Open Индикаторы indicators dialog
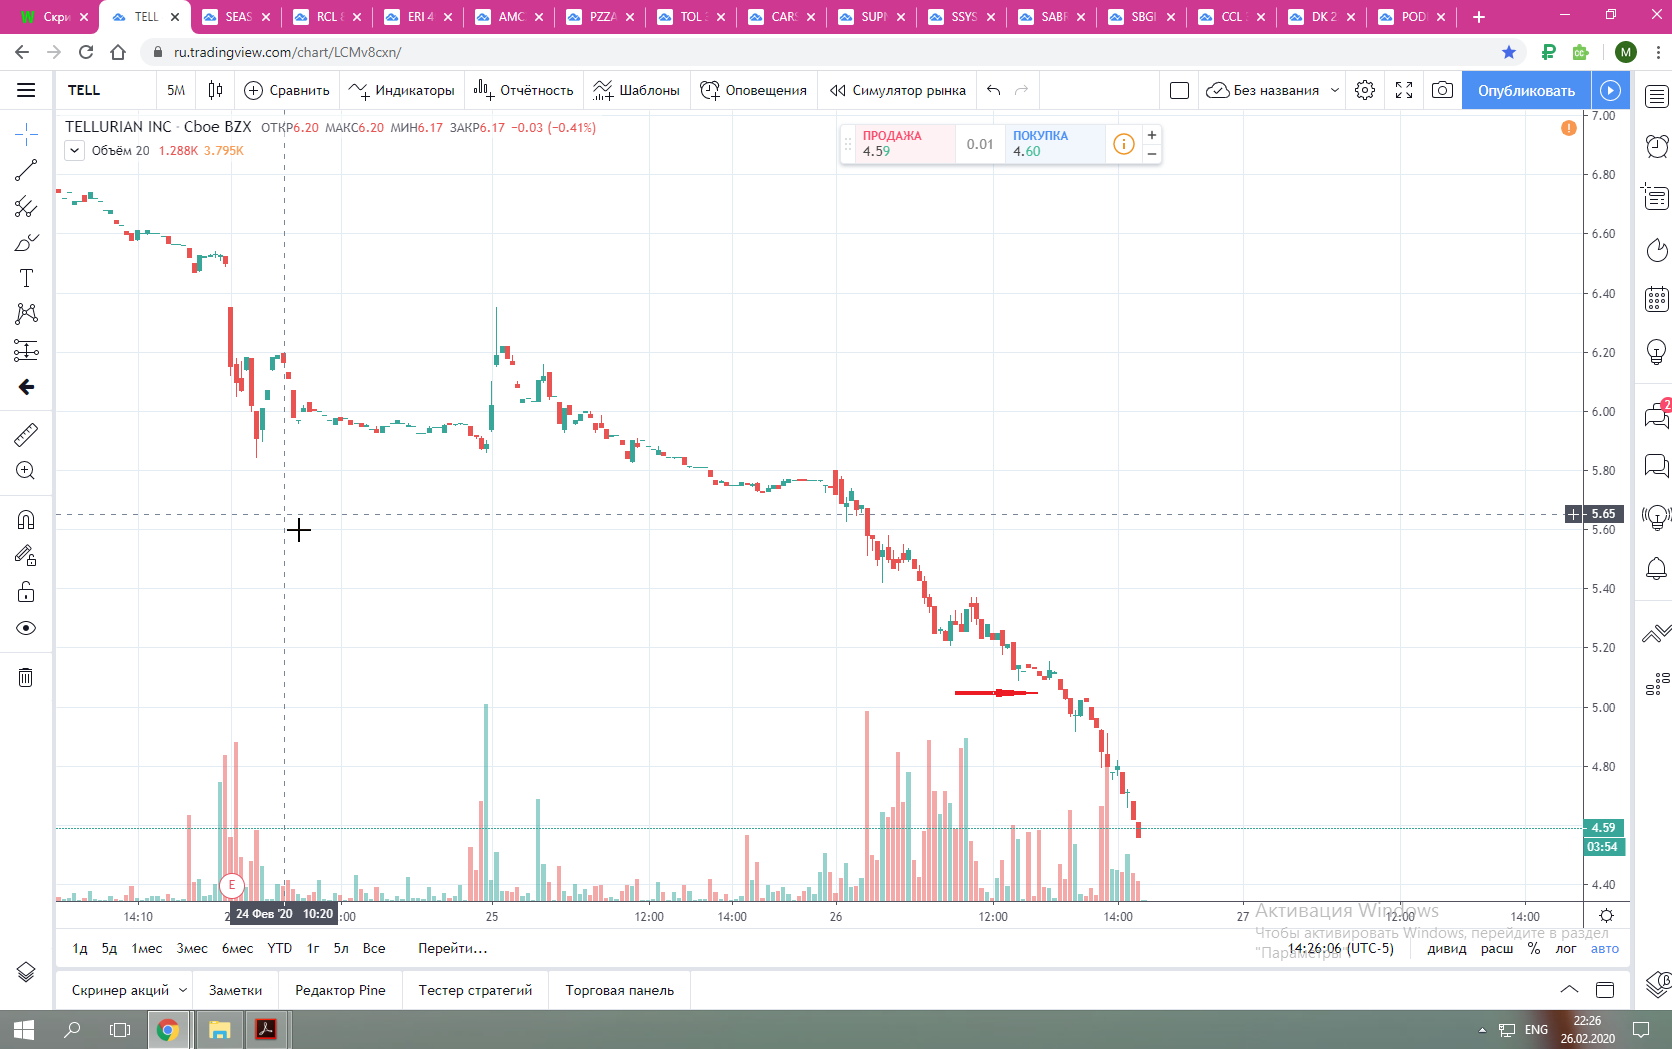The image size is (1672, 1049). (401, 90)
